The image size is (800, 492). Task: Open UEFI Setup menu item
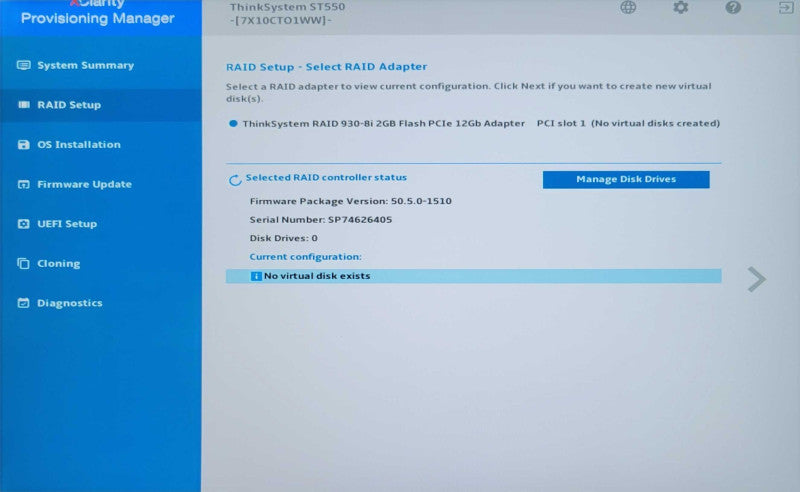(101, 224)
